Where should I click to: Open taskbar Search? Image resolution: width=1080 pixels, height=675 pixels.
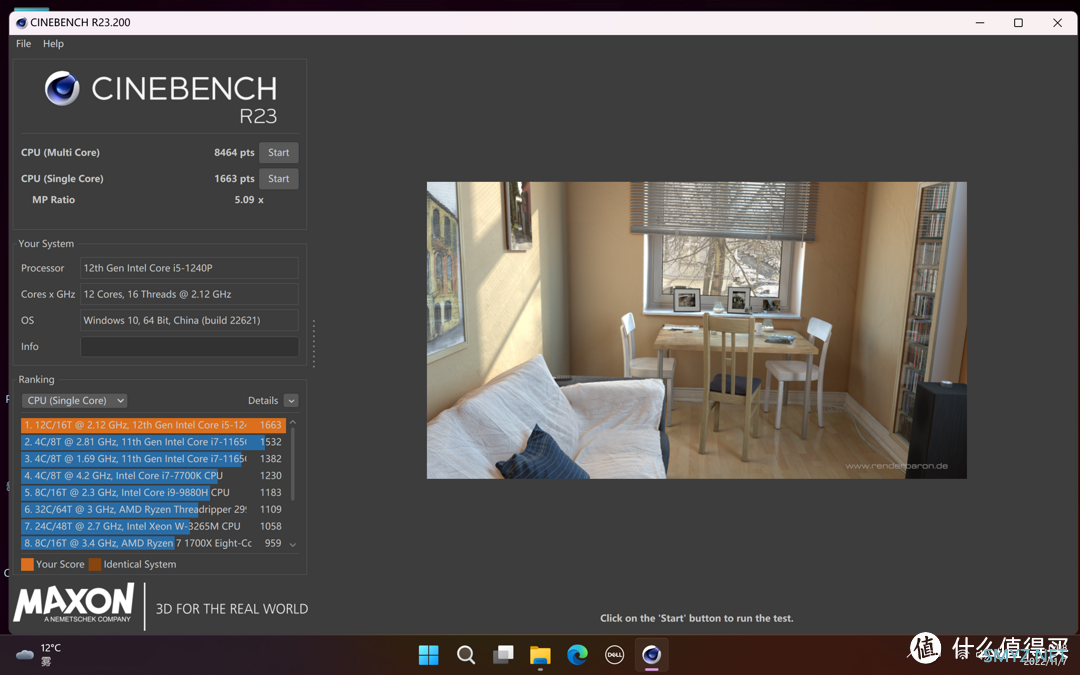(x=466, y=654)
